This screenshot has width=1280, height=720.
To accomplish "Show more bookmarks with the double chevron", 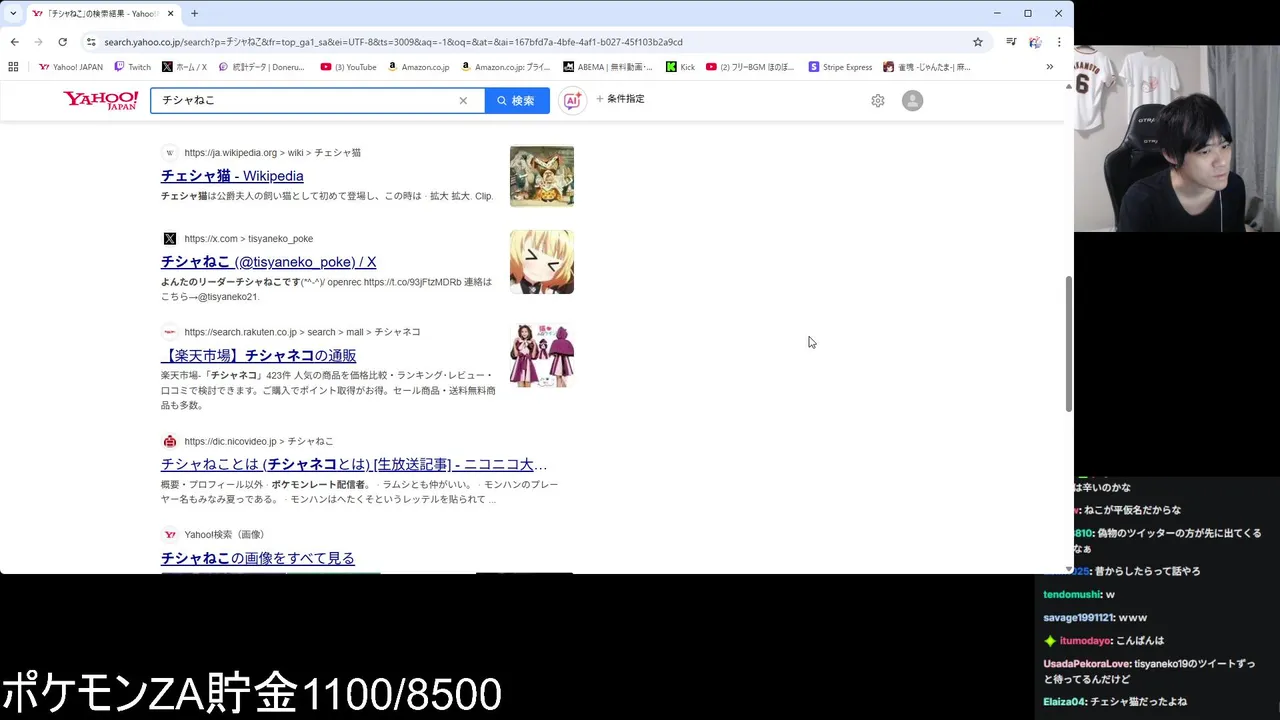I will click(1049, 67).
